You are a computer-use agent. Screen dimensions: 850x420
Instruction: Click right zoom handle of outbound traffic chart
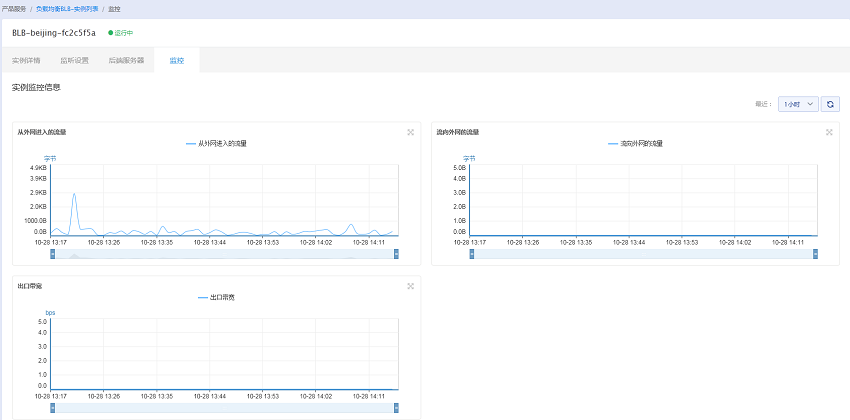815,254
